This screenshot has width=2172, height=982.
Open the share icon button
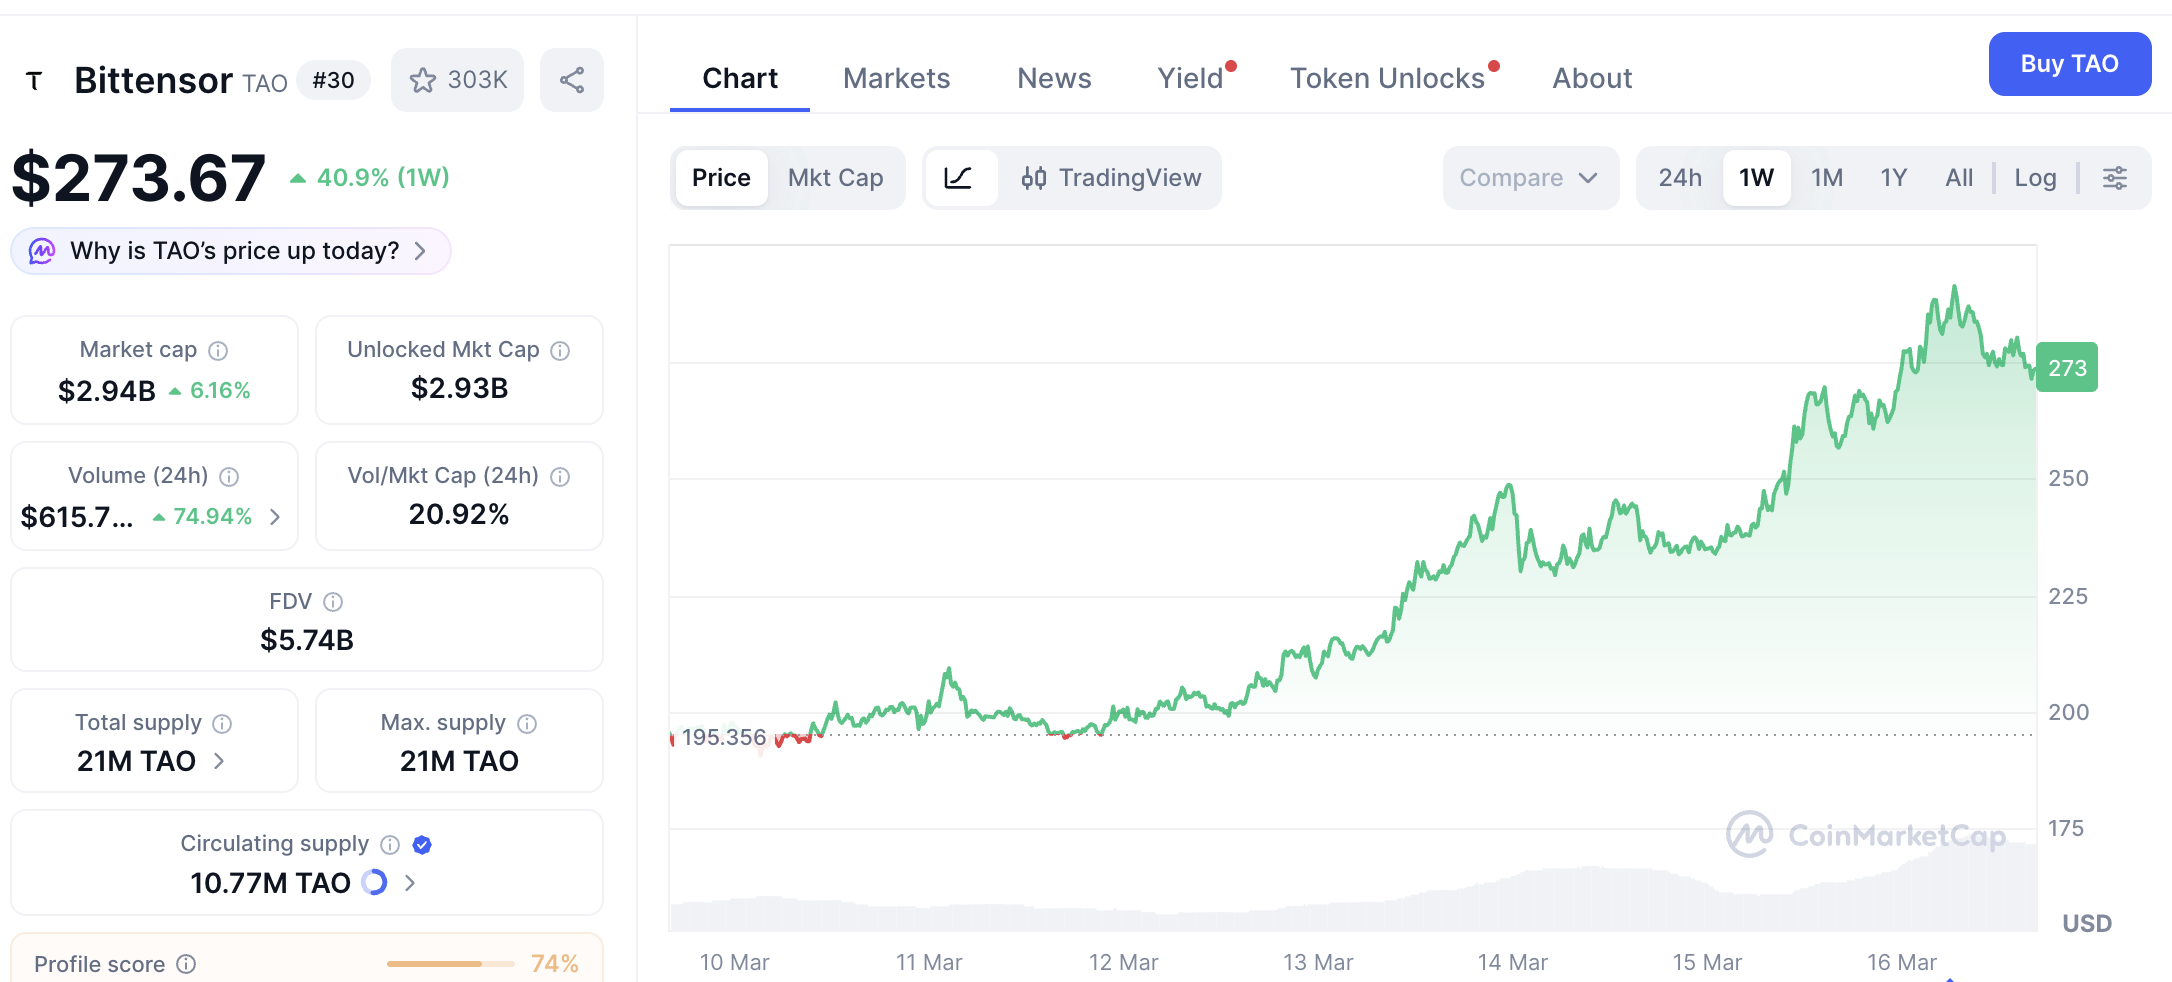572,80
